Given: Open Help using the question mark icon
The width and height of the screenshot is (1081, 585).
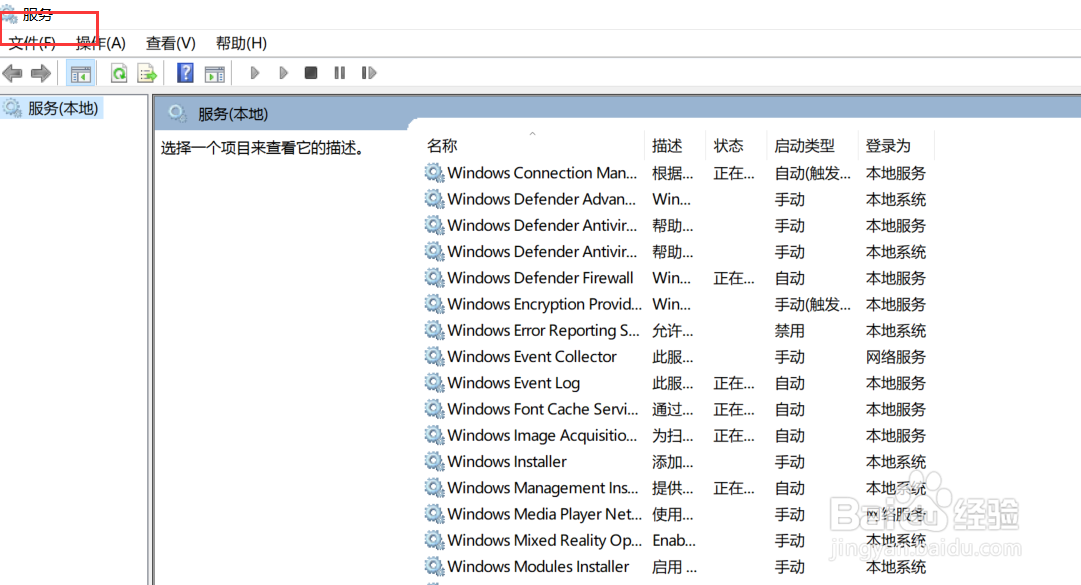Looking at the screenshot, I should (x=186, y=72).
